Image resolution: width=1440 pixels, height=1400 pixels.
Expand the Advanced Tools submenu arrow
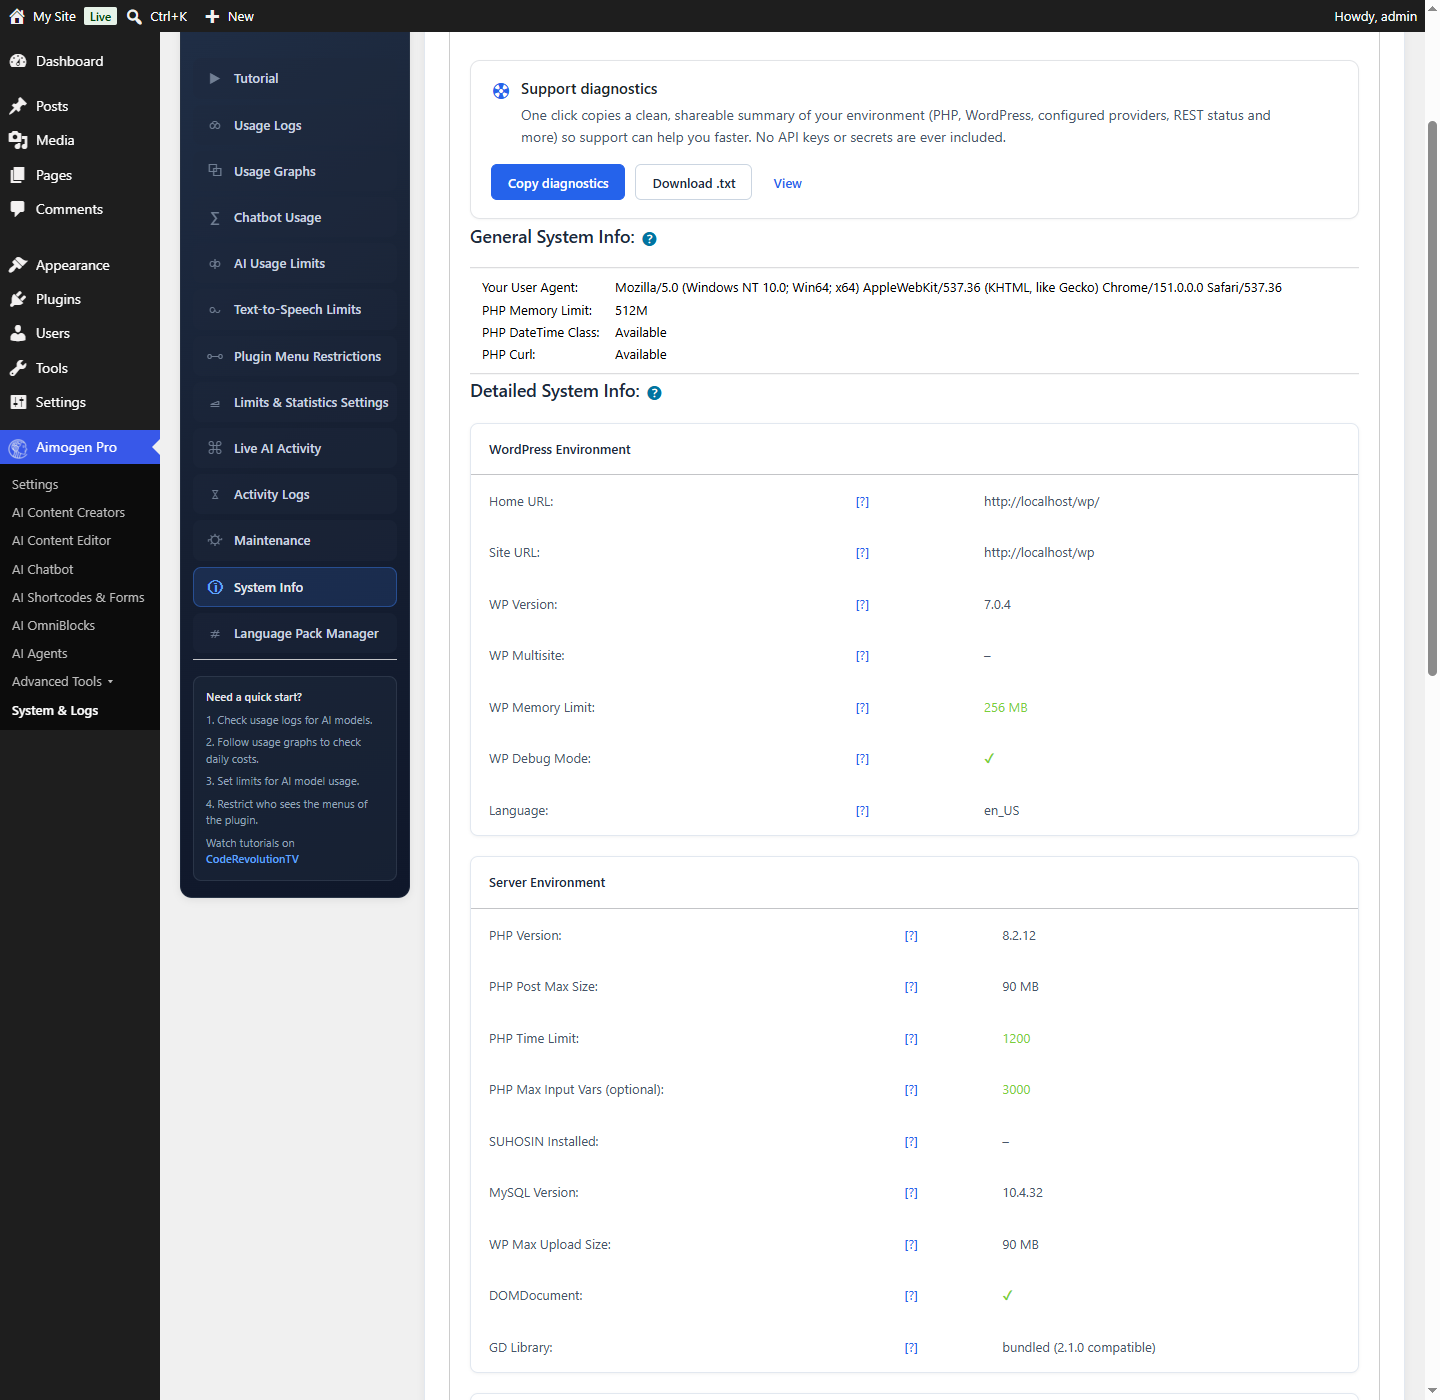110,682
